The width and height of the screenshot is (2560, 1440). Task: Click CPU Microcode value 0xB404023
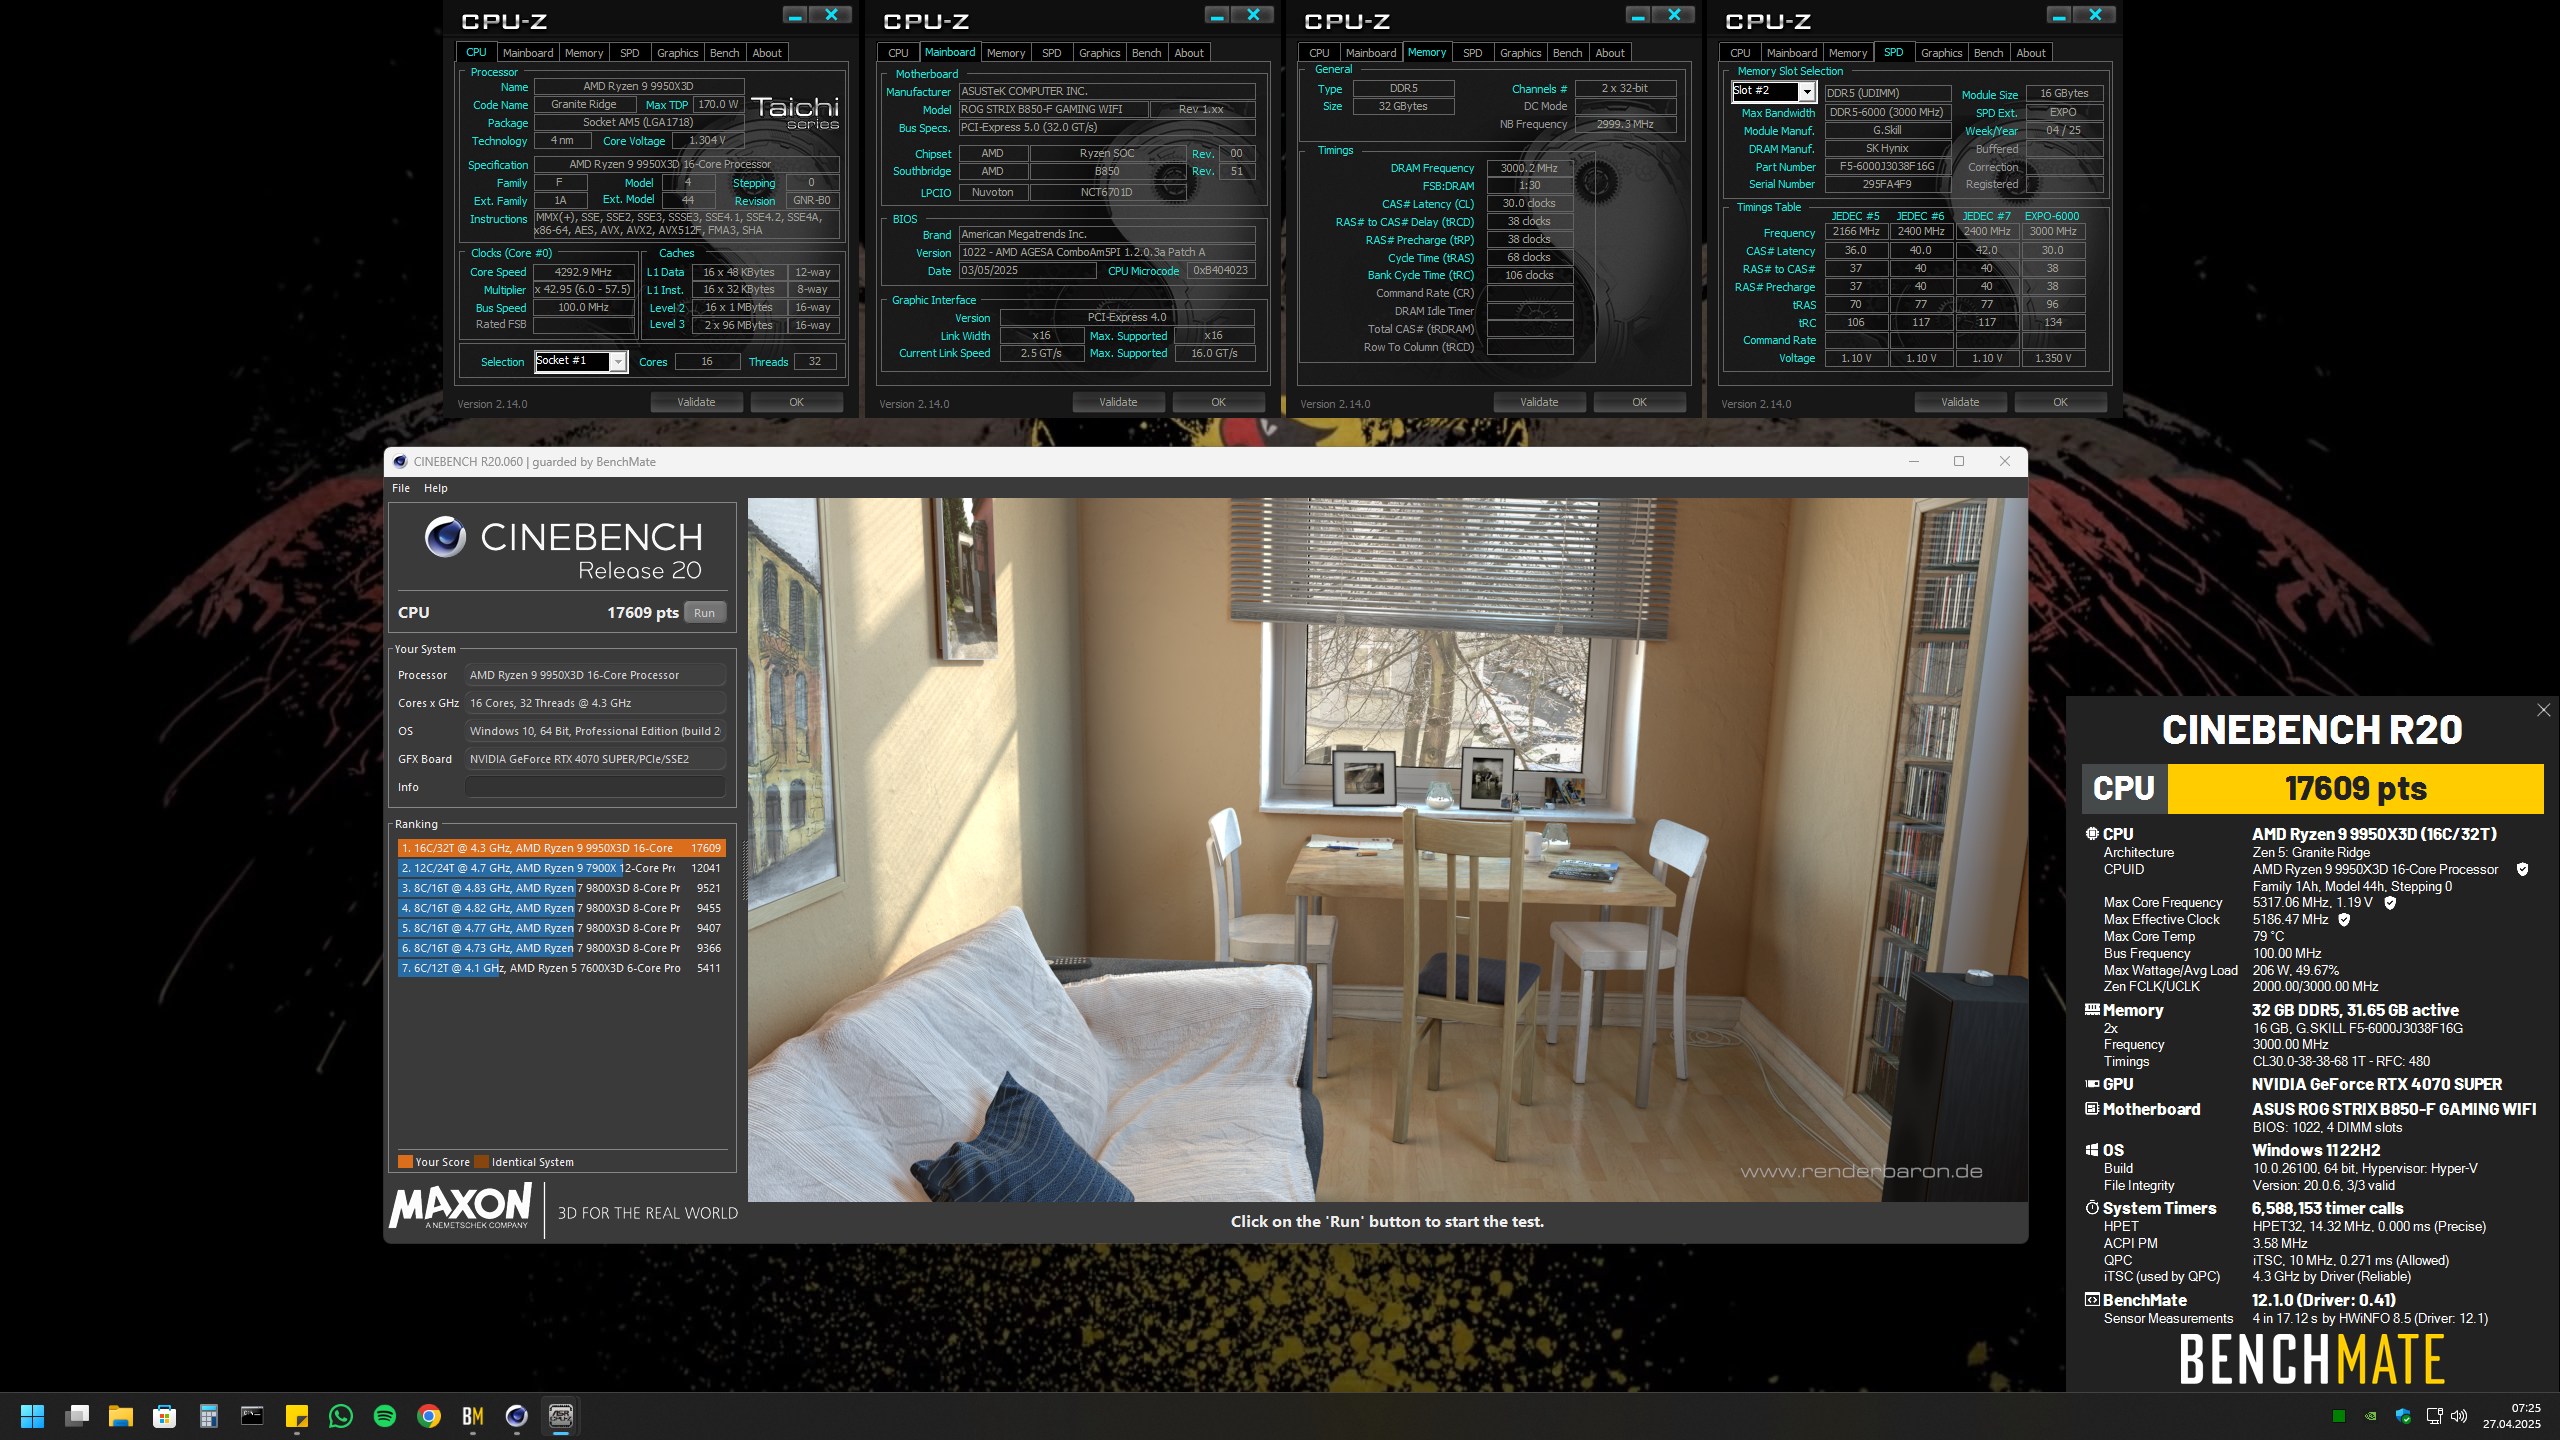pos(1220,270)
